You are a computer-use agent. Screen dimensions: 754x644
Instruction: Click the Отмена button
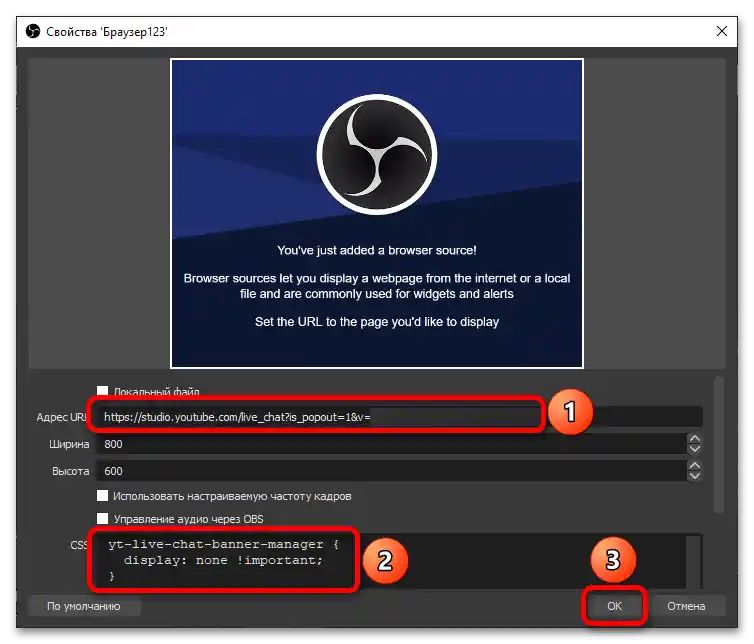686,606
